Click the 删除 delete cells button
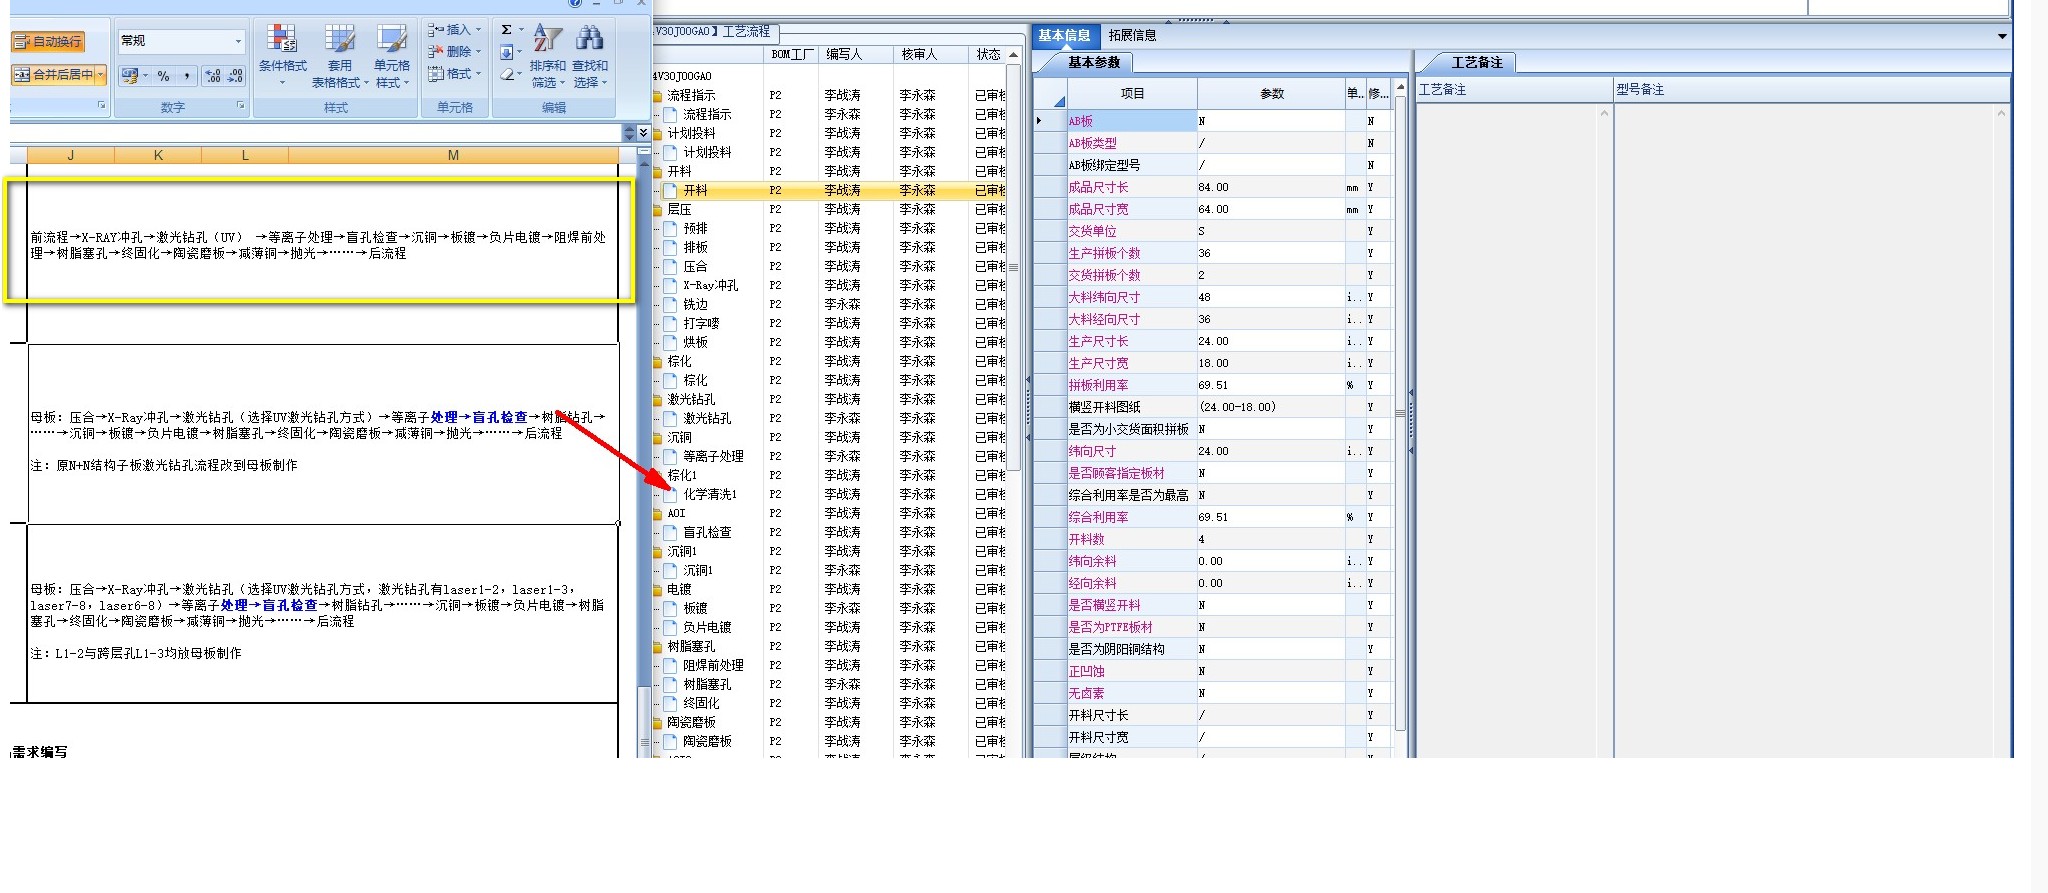Image resolution: width=2048 pixels, height=893 pixels. point(449,51)
